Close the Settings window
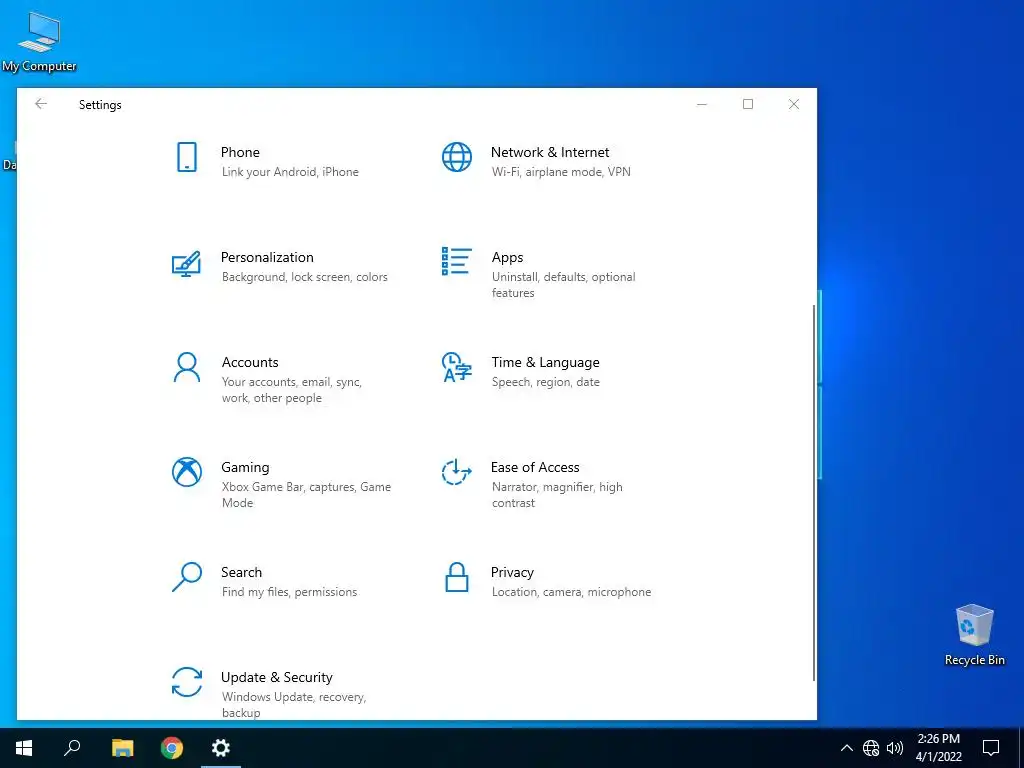 tap(793, 104)
